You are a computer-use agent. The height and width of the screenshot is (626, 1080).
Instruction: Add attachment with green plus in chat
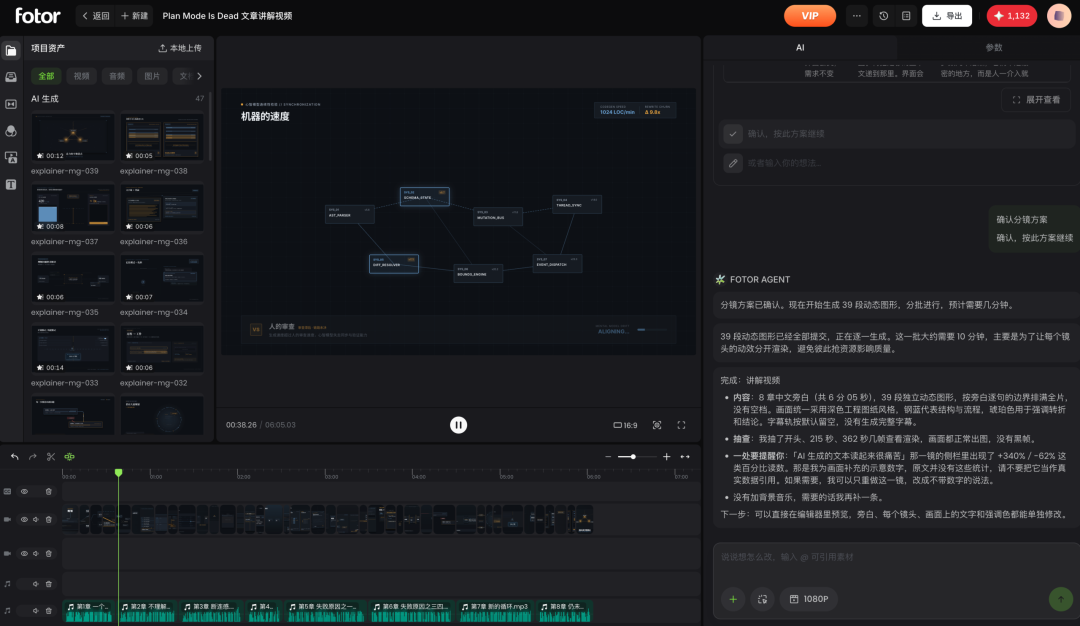pos(733,599)
